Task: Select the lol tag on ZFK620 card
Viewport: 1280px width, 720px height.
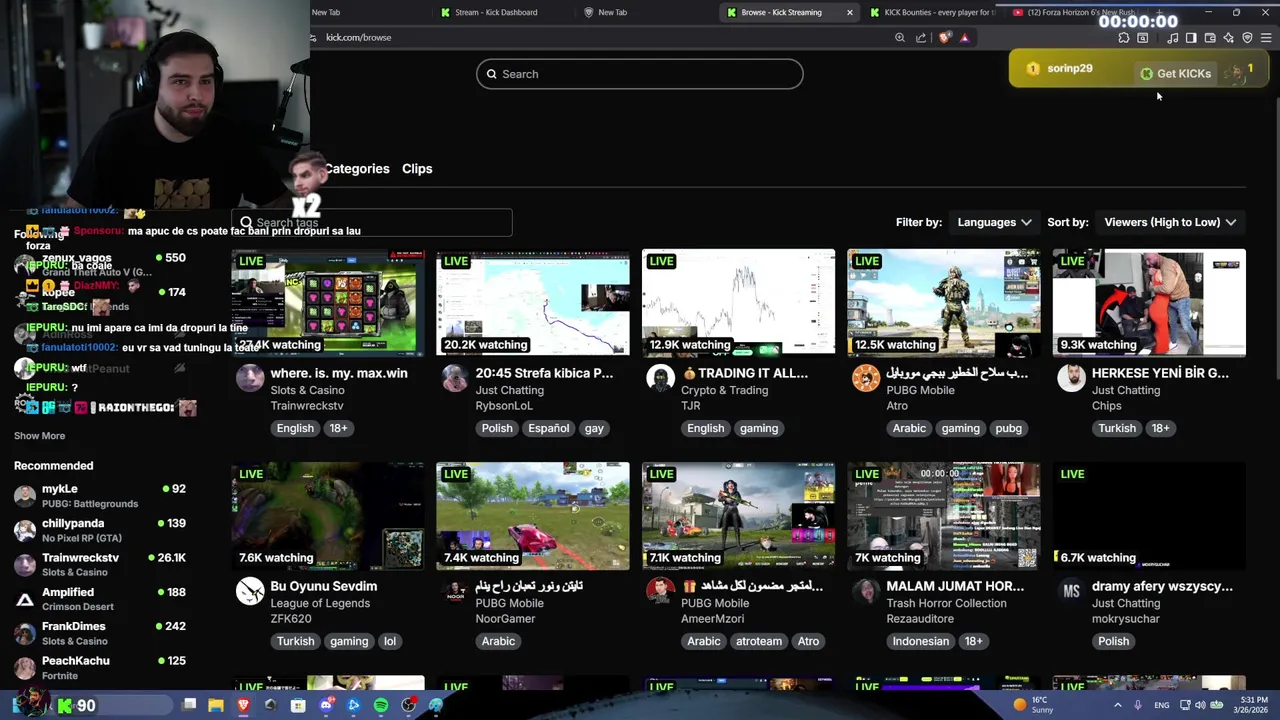Action: tap(390, 641)
